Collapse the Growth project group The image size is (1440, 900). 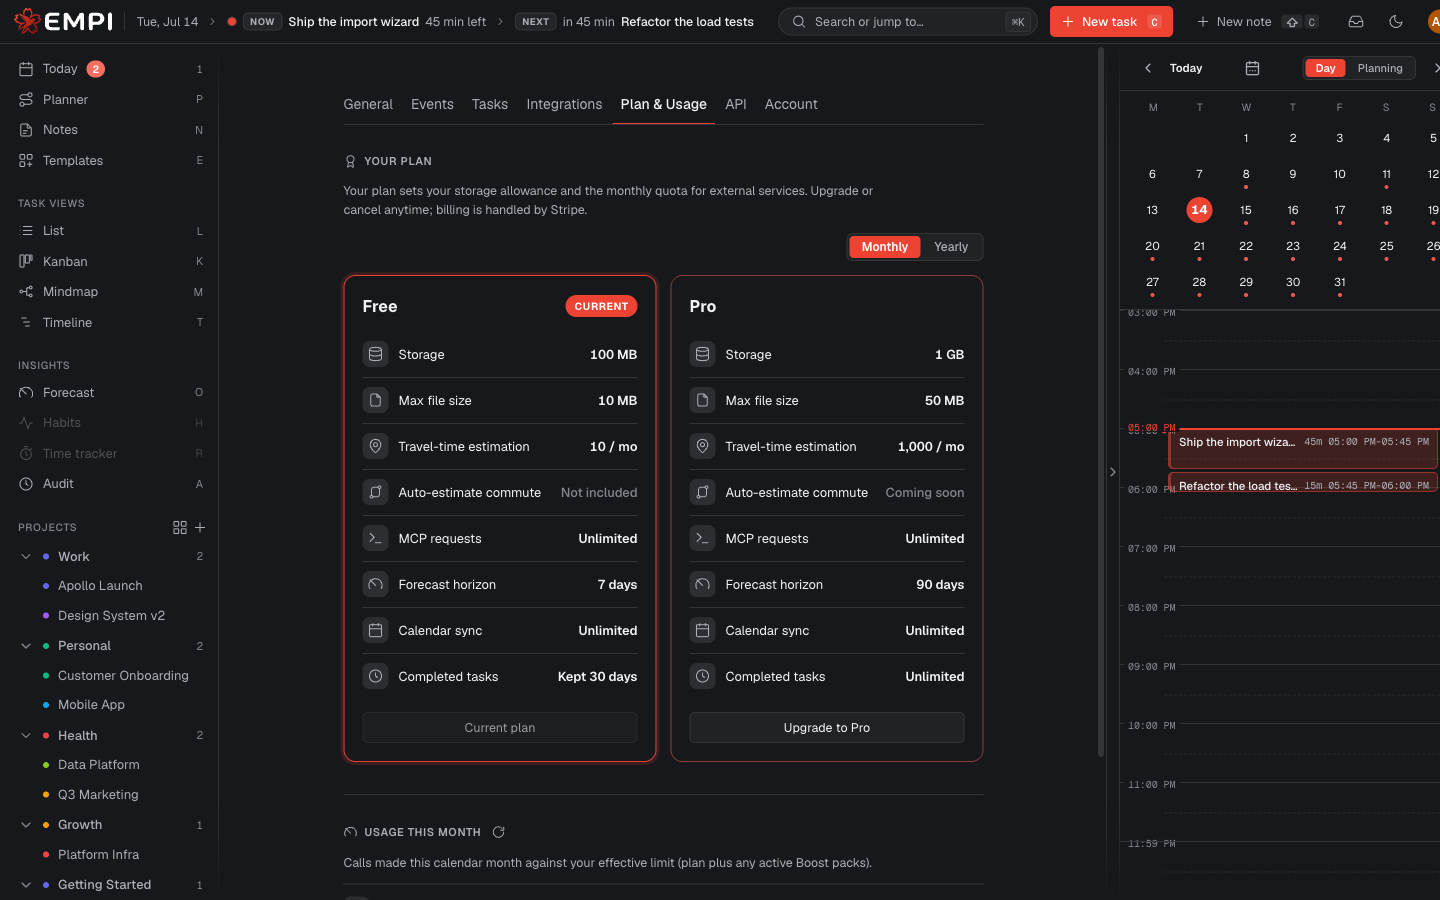pyautogui.click(x=26, y=825)
